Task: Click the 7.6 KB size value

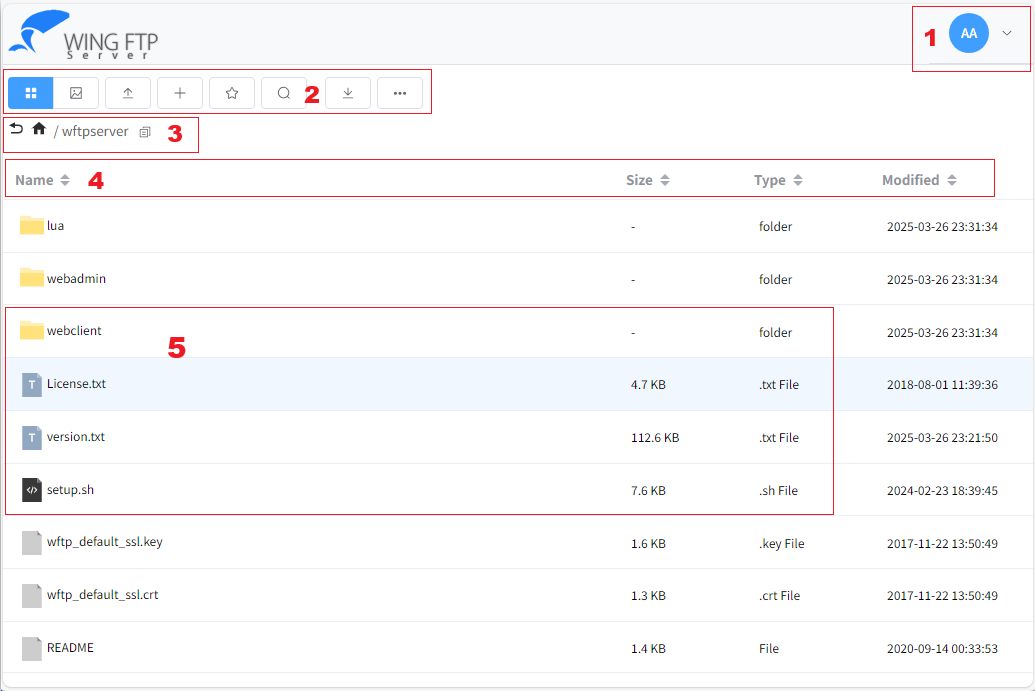Action: (x=648, y=490)
